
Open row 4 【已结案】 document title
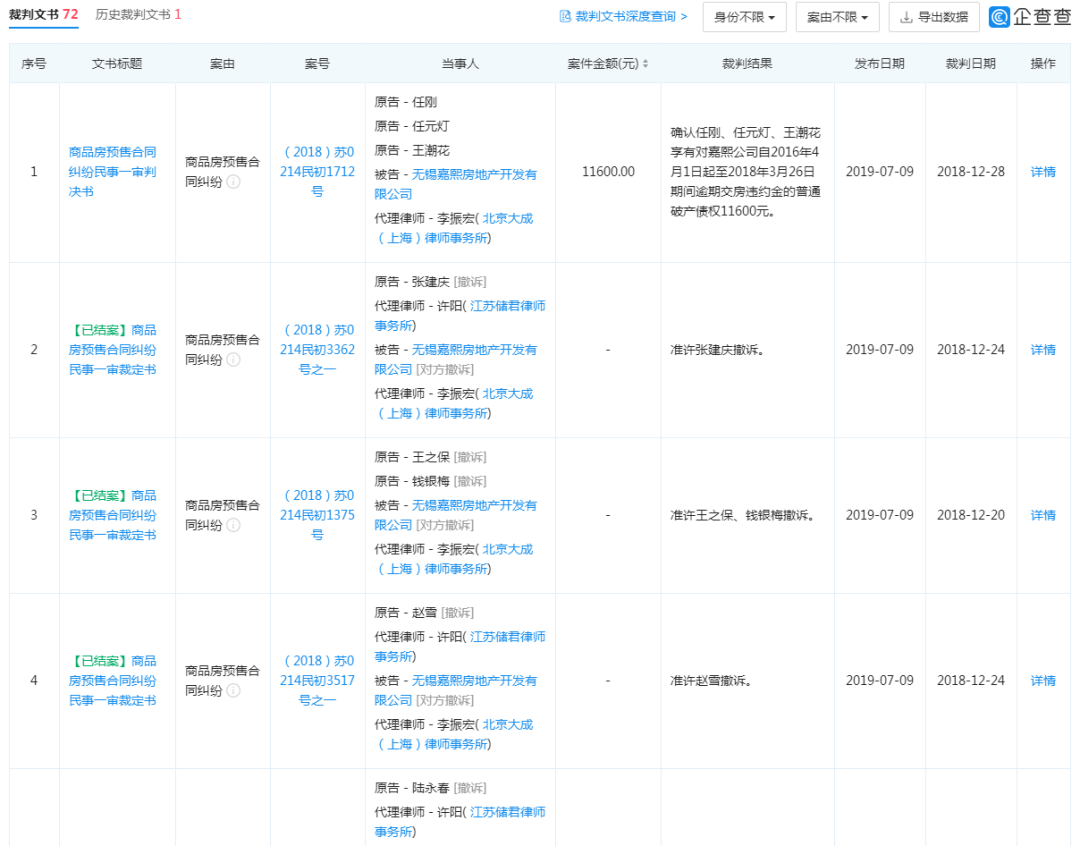coord(112,680)
